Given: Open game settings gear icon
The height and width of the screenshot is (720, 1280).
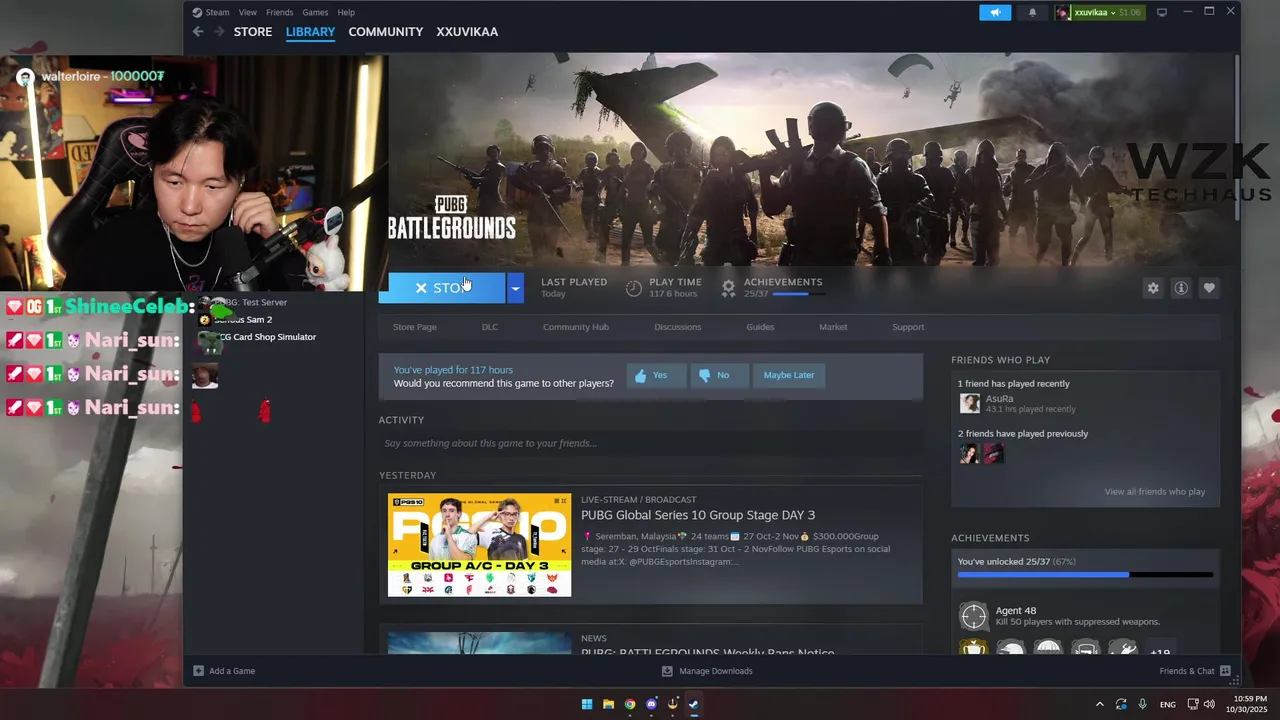Looking at the screenshot, I should point(1153,288).
